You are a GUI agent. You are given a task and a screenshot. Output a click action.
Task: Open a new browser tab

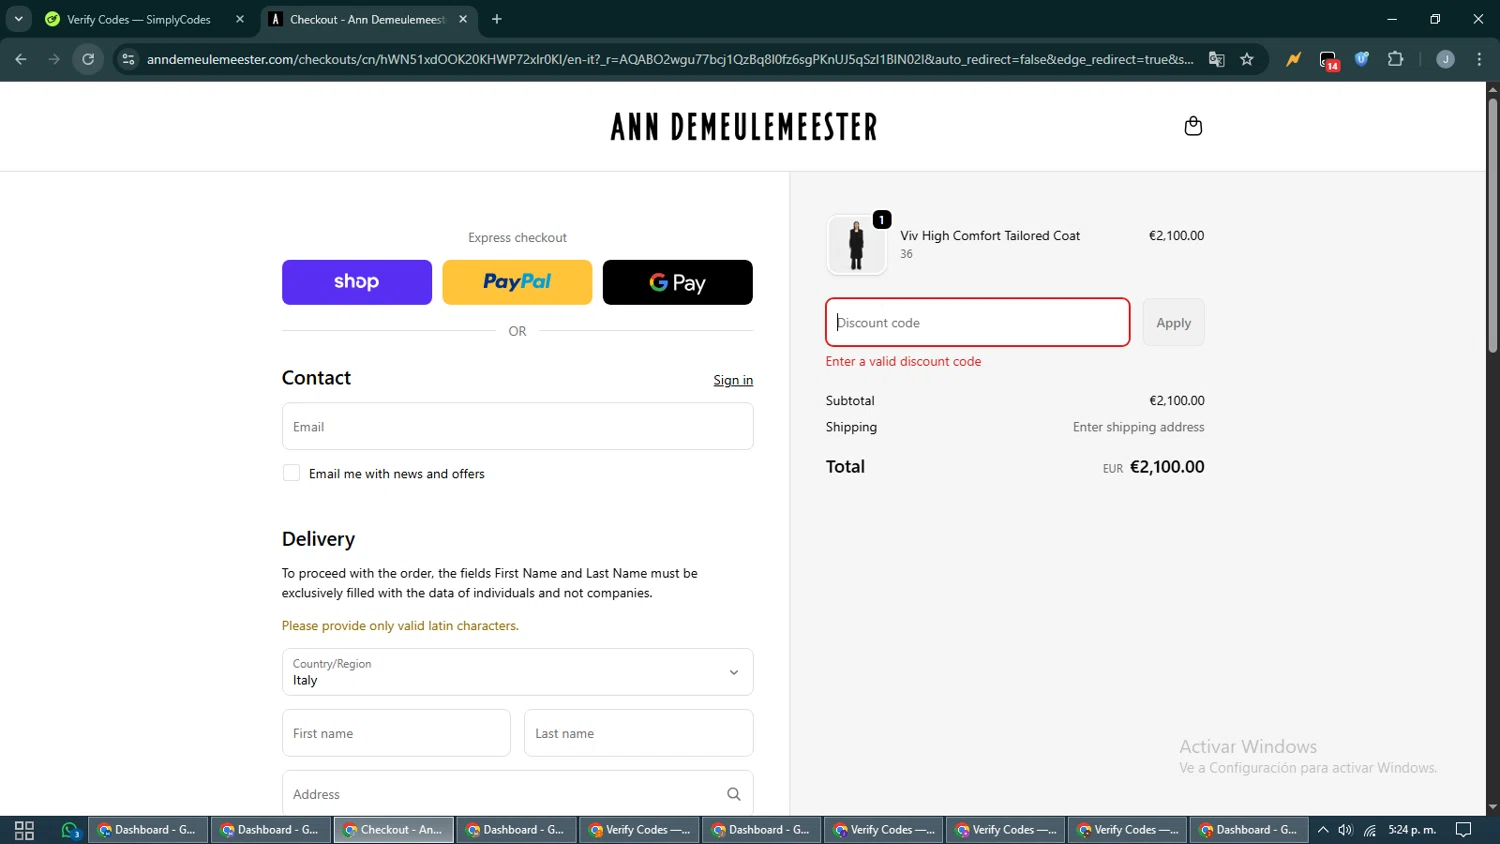497,19
